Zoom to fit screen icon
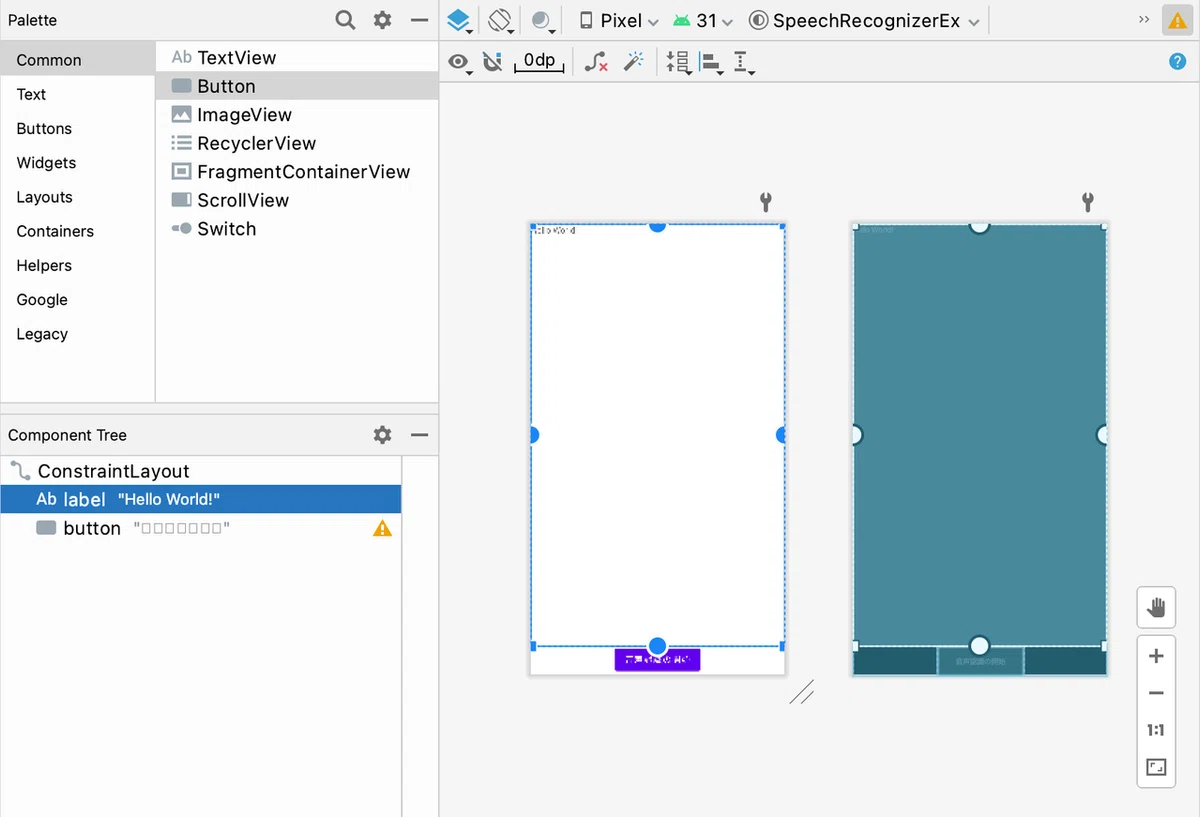 1156,767
